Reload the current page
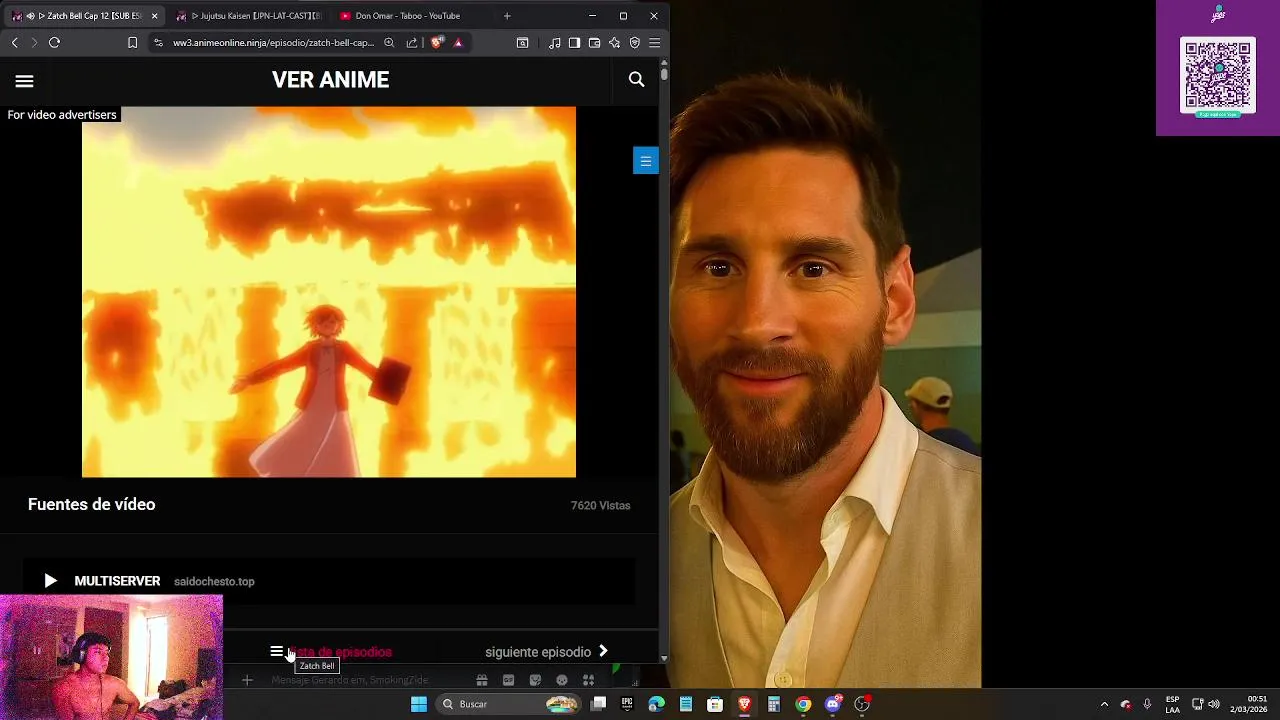Image resolution: width=1280 pixels, height=720 pixels. [54, 43]
